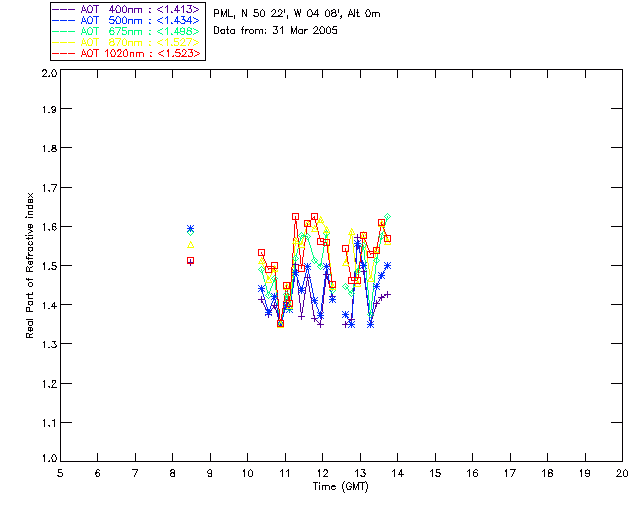This screenshot has width=640, height=512.
Task: Click the AOT 400nm purple legend entry
Action: pos(126,9)
